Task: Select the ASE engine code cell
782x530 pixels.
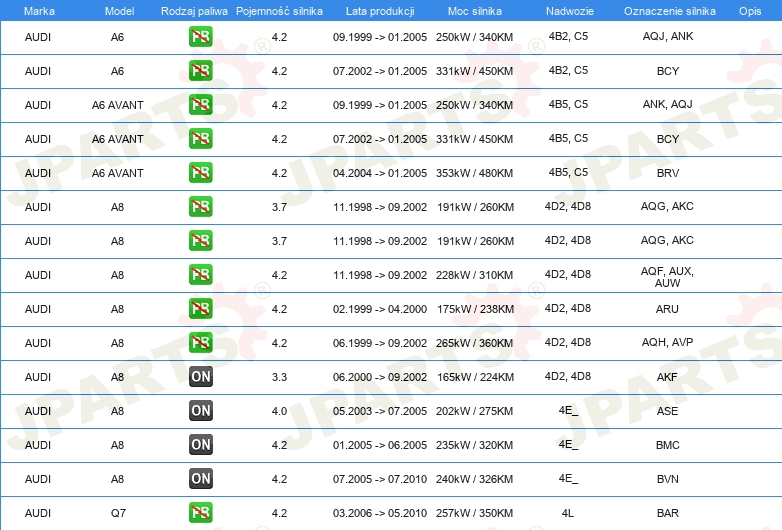Action: coord(667,411)
